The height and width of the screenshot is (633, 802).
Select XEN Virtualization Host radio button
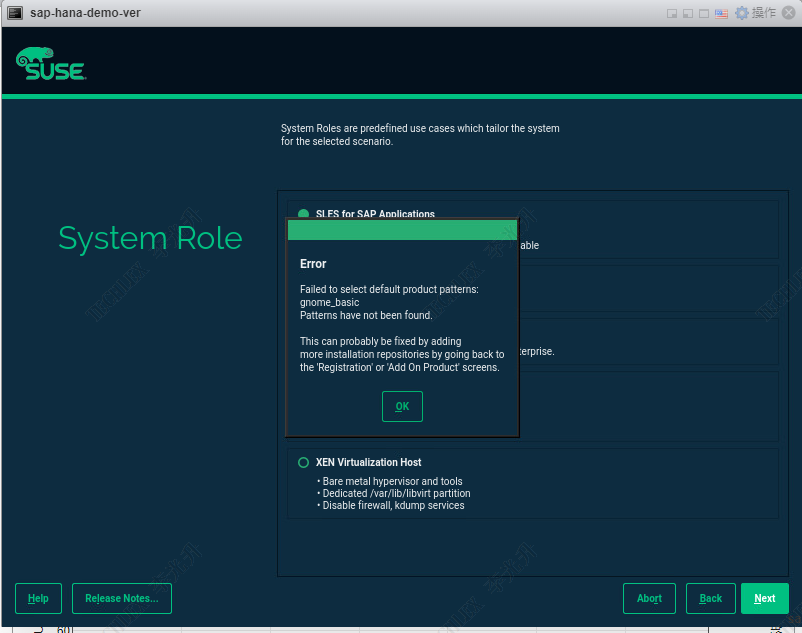[303, 463]
